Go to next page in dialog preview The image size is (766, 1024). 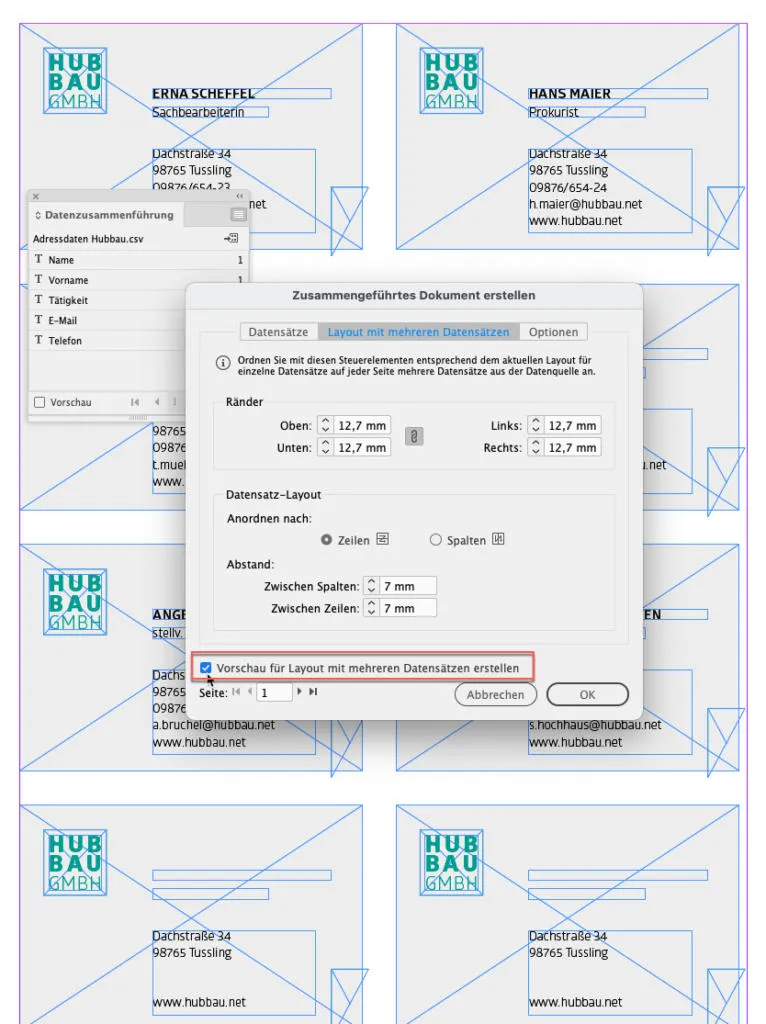click(x=300, y=692)
